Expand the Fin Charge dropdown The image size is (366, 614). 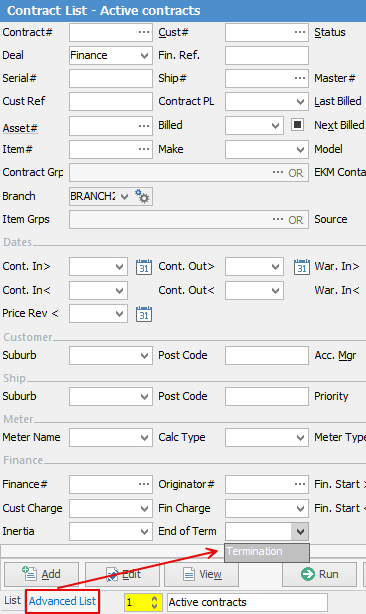pos(300,508)
